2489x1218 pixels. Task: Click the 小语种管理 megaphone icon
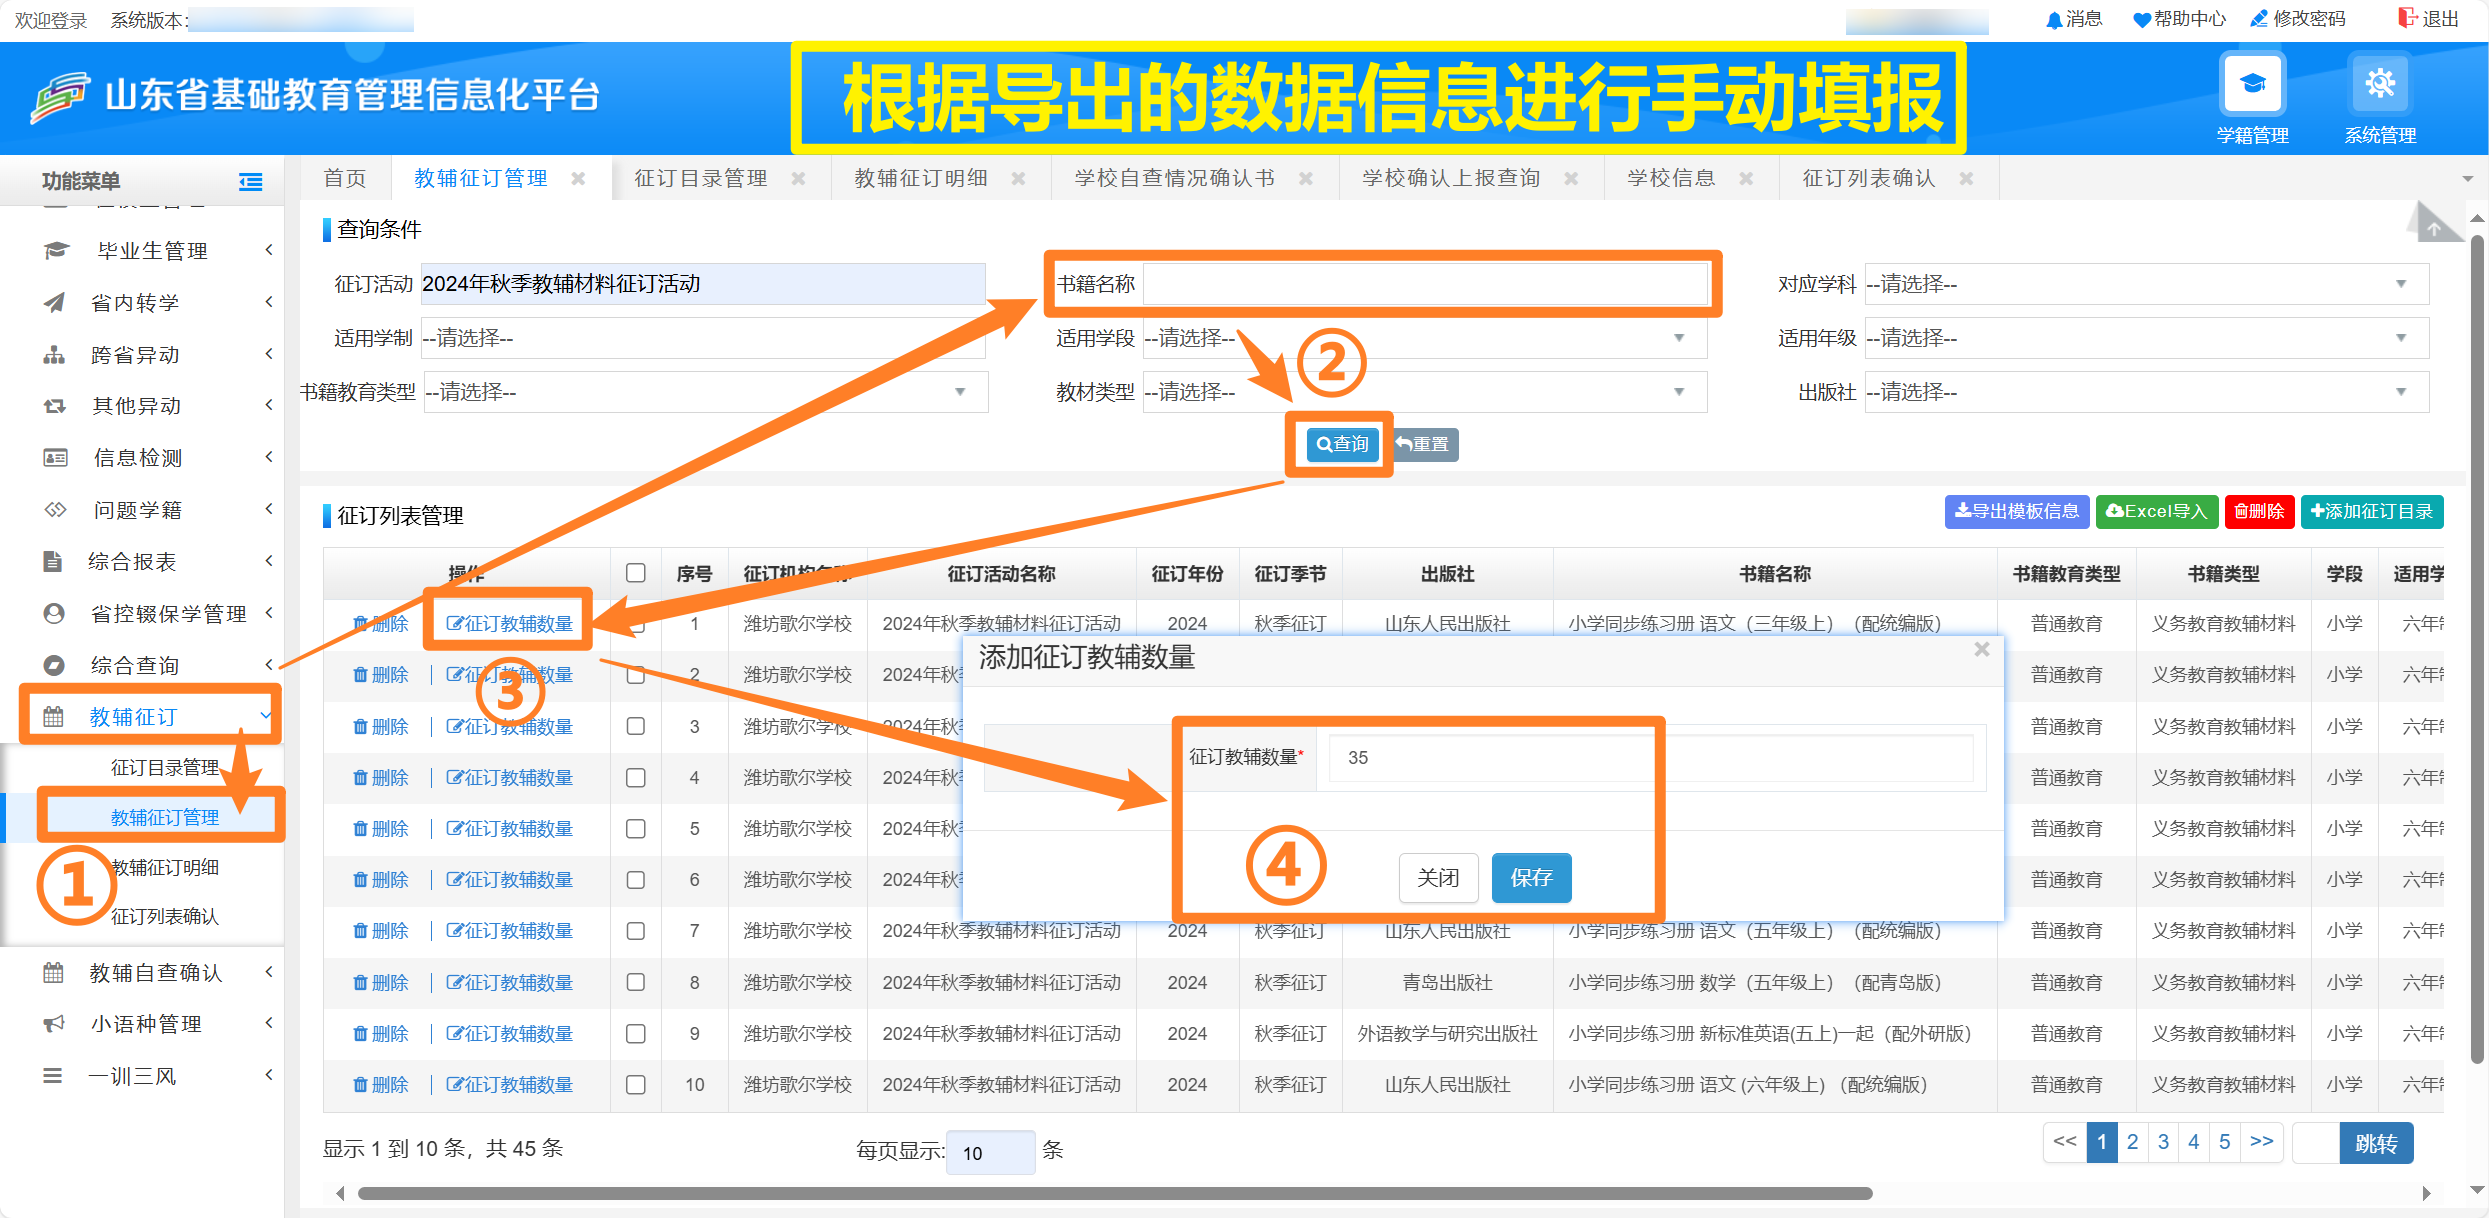click(54, 1024)
